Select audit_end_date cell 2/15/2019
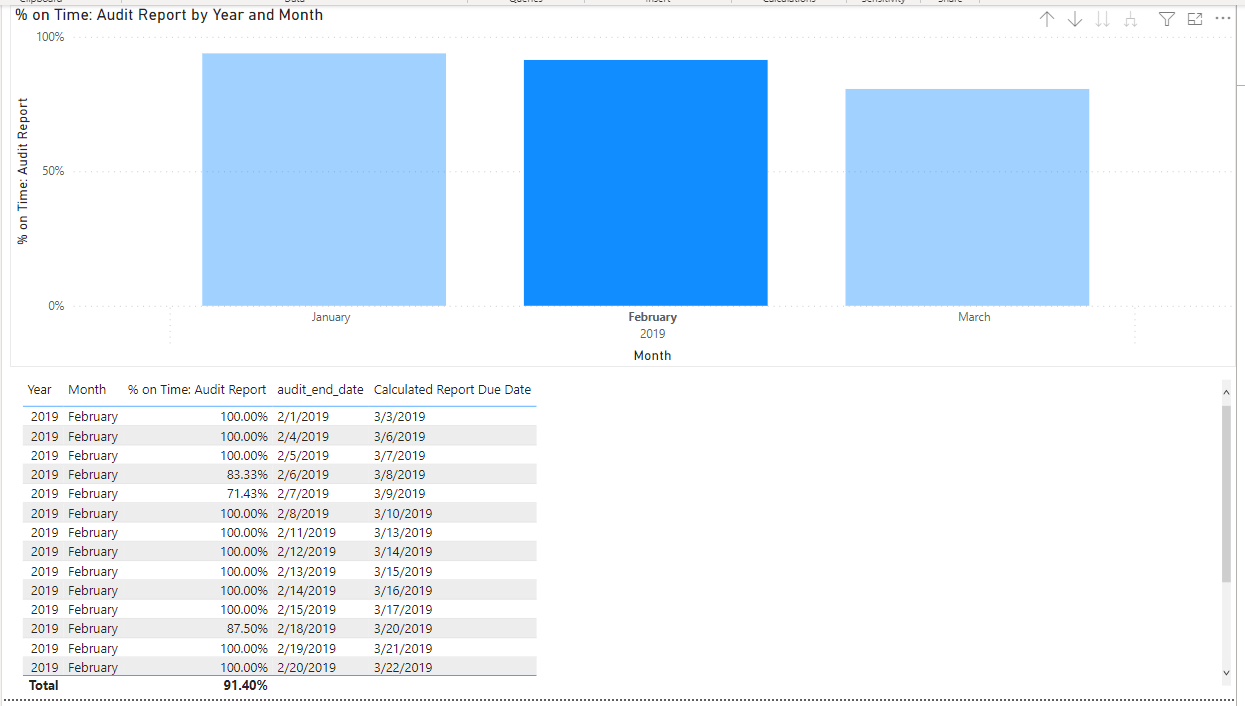The height and width of the screenshot is (706, 1245). tap(306, 610)
